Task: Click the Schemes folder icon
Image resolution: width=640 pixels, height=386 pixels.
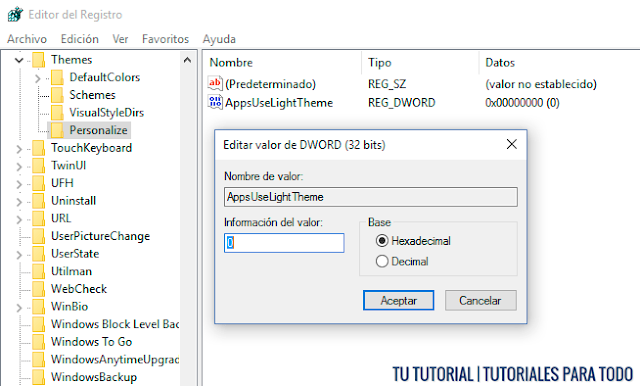Action: tap(57, 95)
